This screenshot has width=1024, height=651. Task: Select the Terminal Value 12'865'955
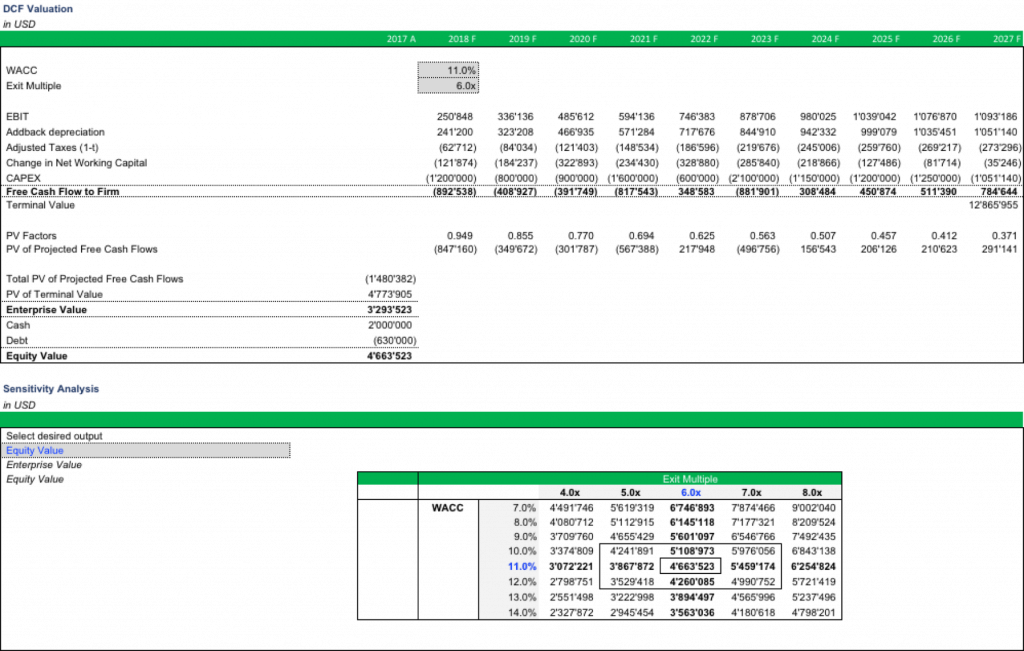pos(993,205)
